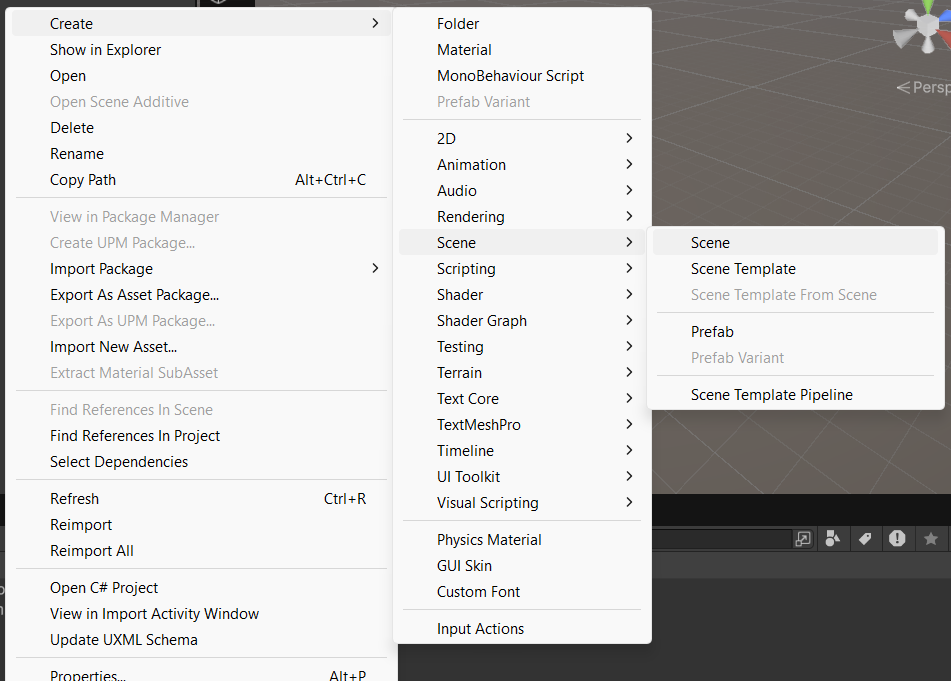This screenshot has width=951, height=681.
Task: Choose Scene Template in Scene submenu
Action: click(796, 269)
